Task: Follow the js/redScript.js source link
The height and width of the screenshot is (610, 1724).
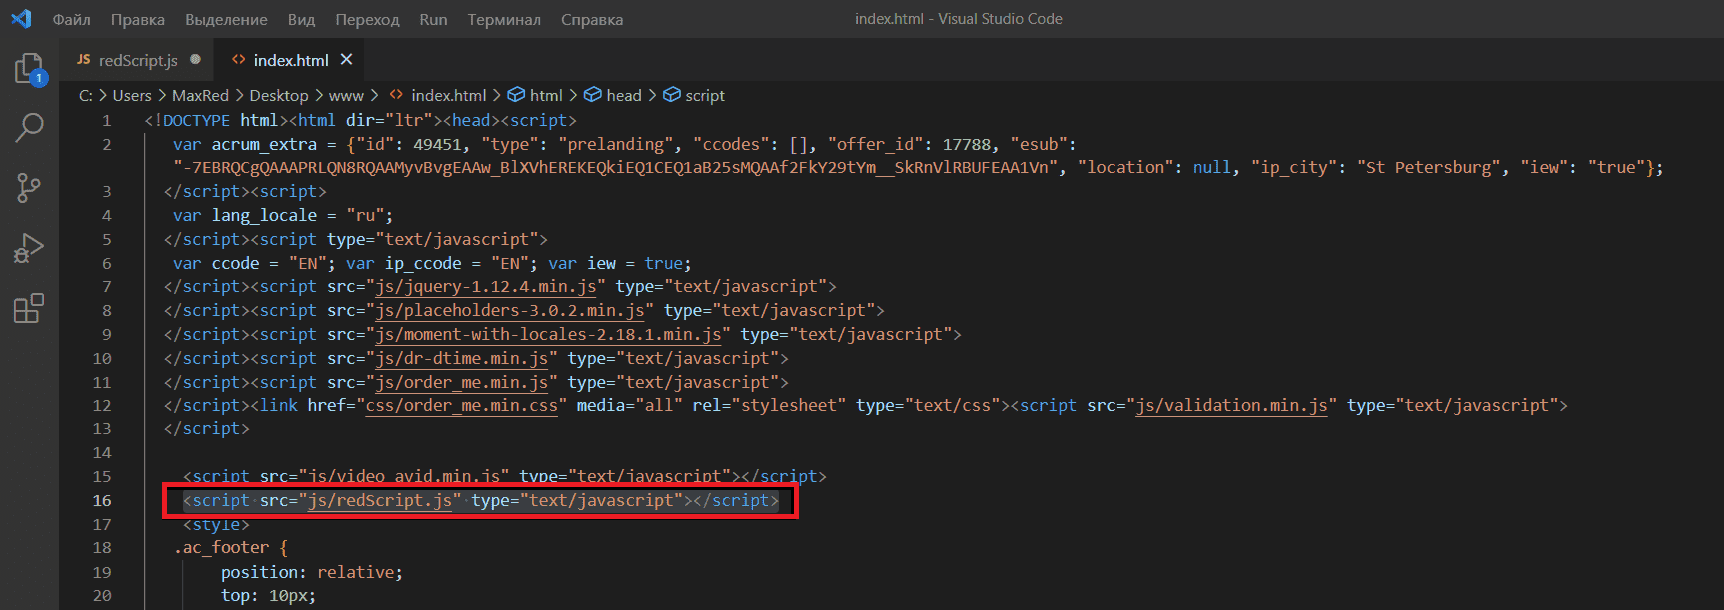Action: click(380, 500)
